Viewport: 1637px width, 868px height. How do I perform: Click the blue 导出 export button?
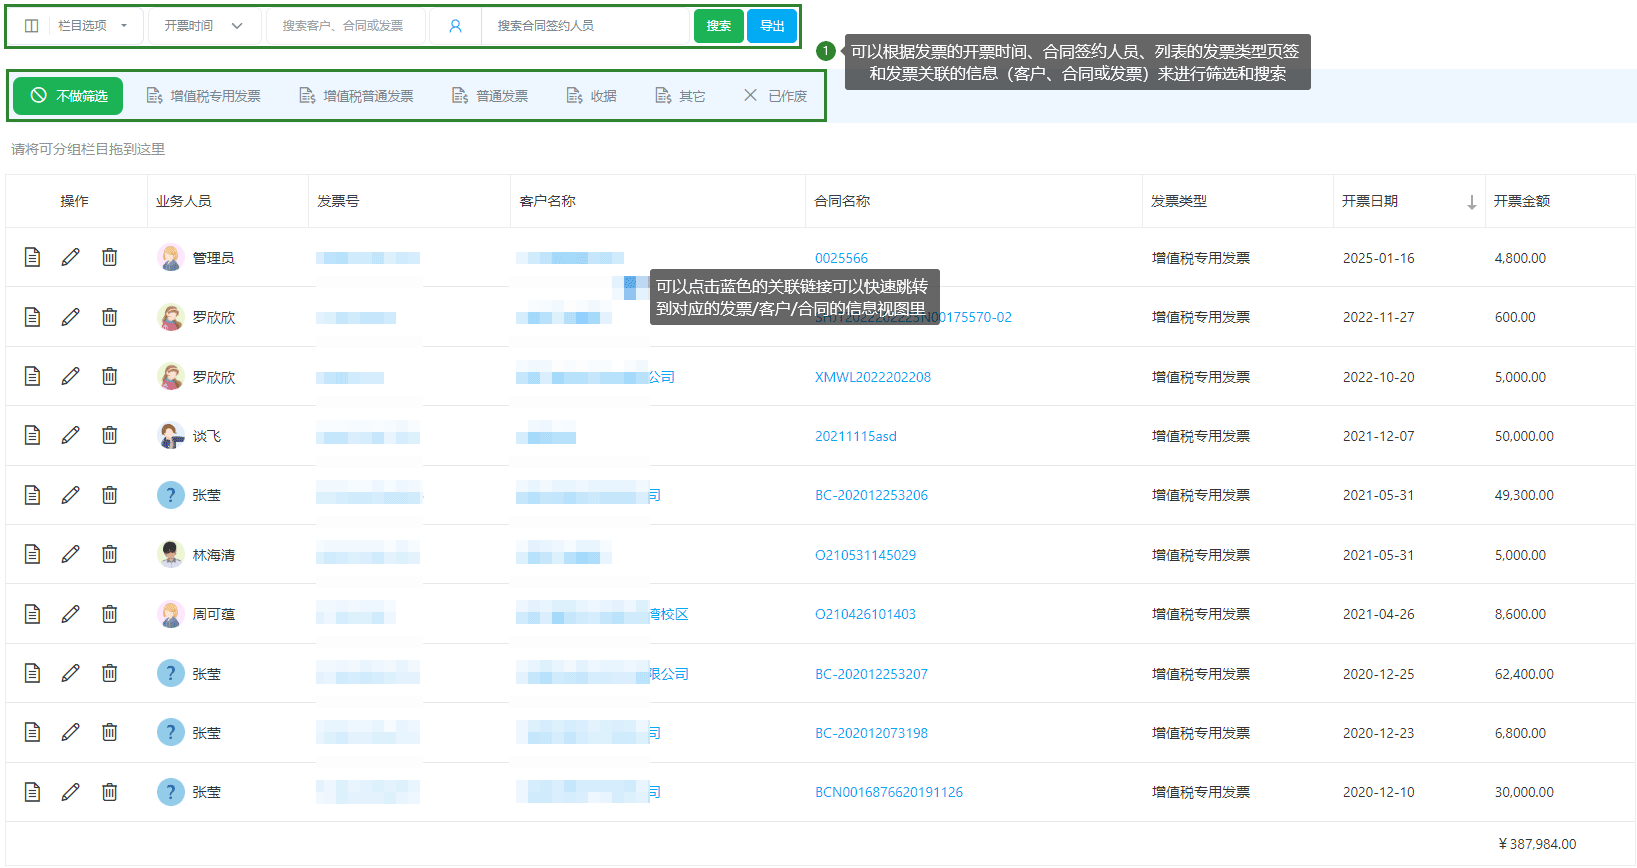coord(772,26)
